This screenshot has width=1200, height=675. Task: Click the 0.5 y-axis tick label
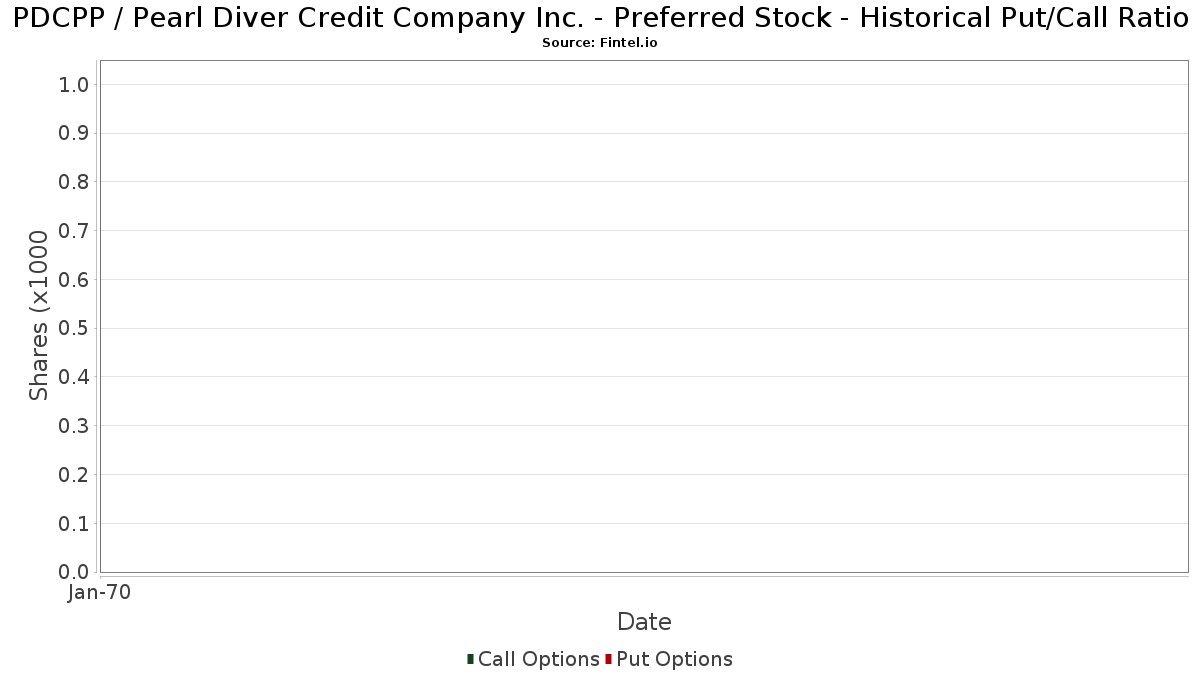74,329
